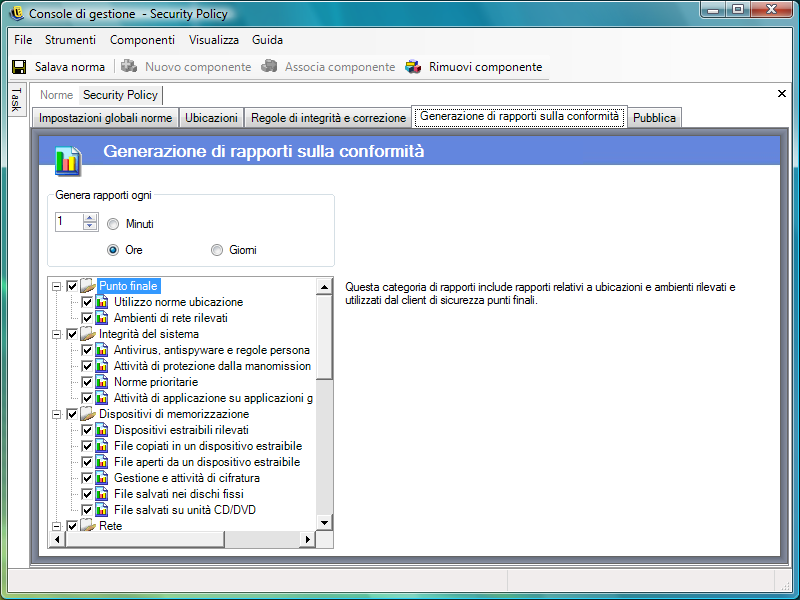
Task: Click the horizontal scroll left arrow
Action: pyautogui.click(x=57, y=539)
